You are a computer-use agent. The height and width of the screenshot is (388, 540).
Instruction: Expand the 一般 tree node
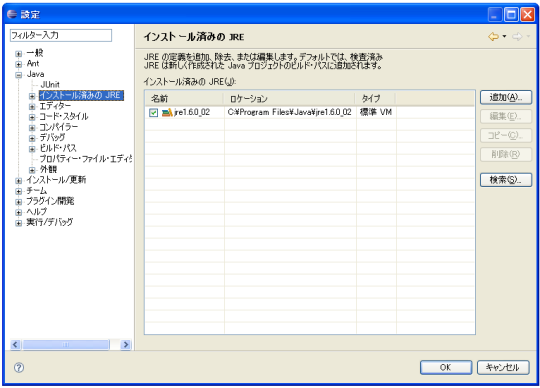click(x=19, y=54)
